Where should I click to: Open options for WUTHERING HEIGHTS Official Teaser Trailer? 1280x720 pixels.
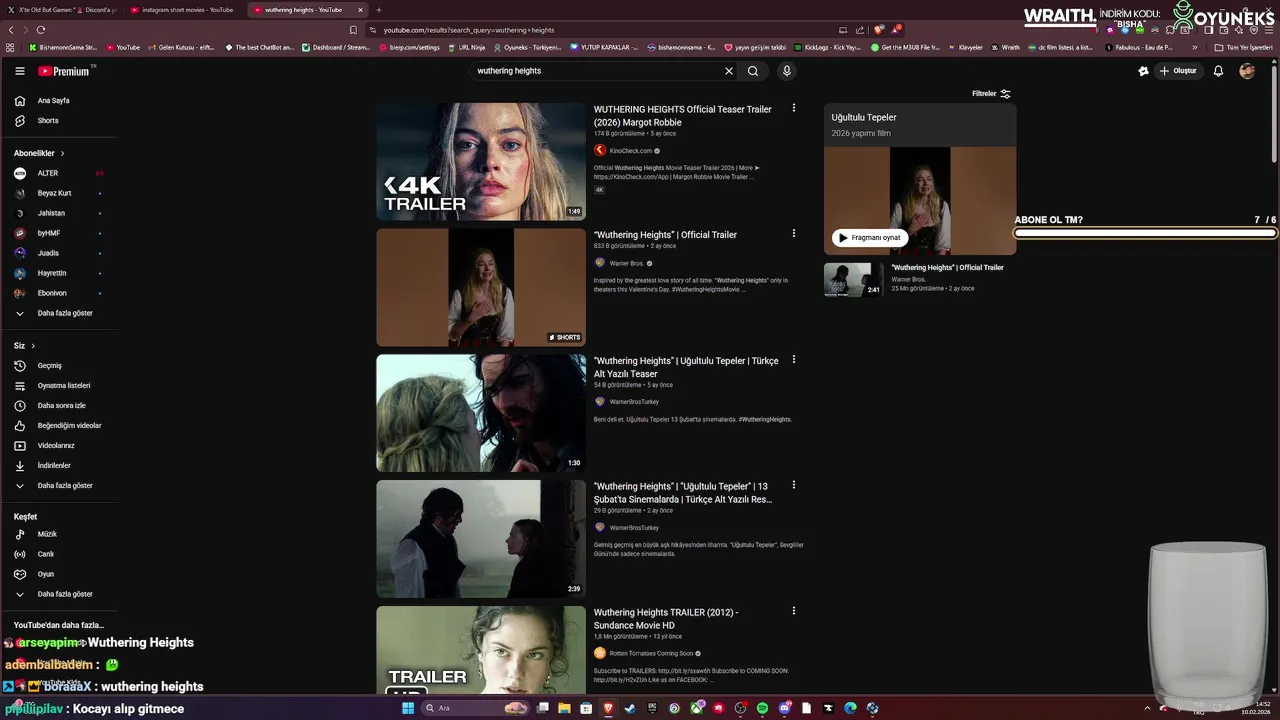794,108
